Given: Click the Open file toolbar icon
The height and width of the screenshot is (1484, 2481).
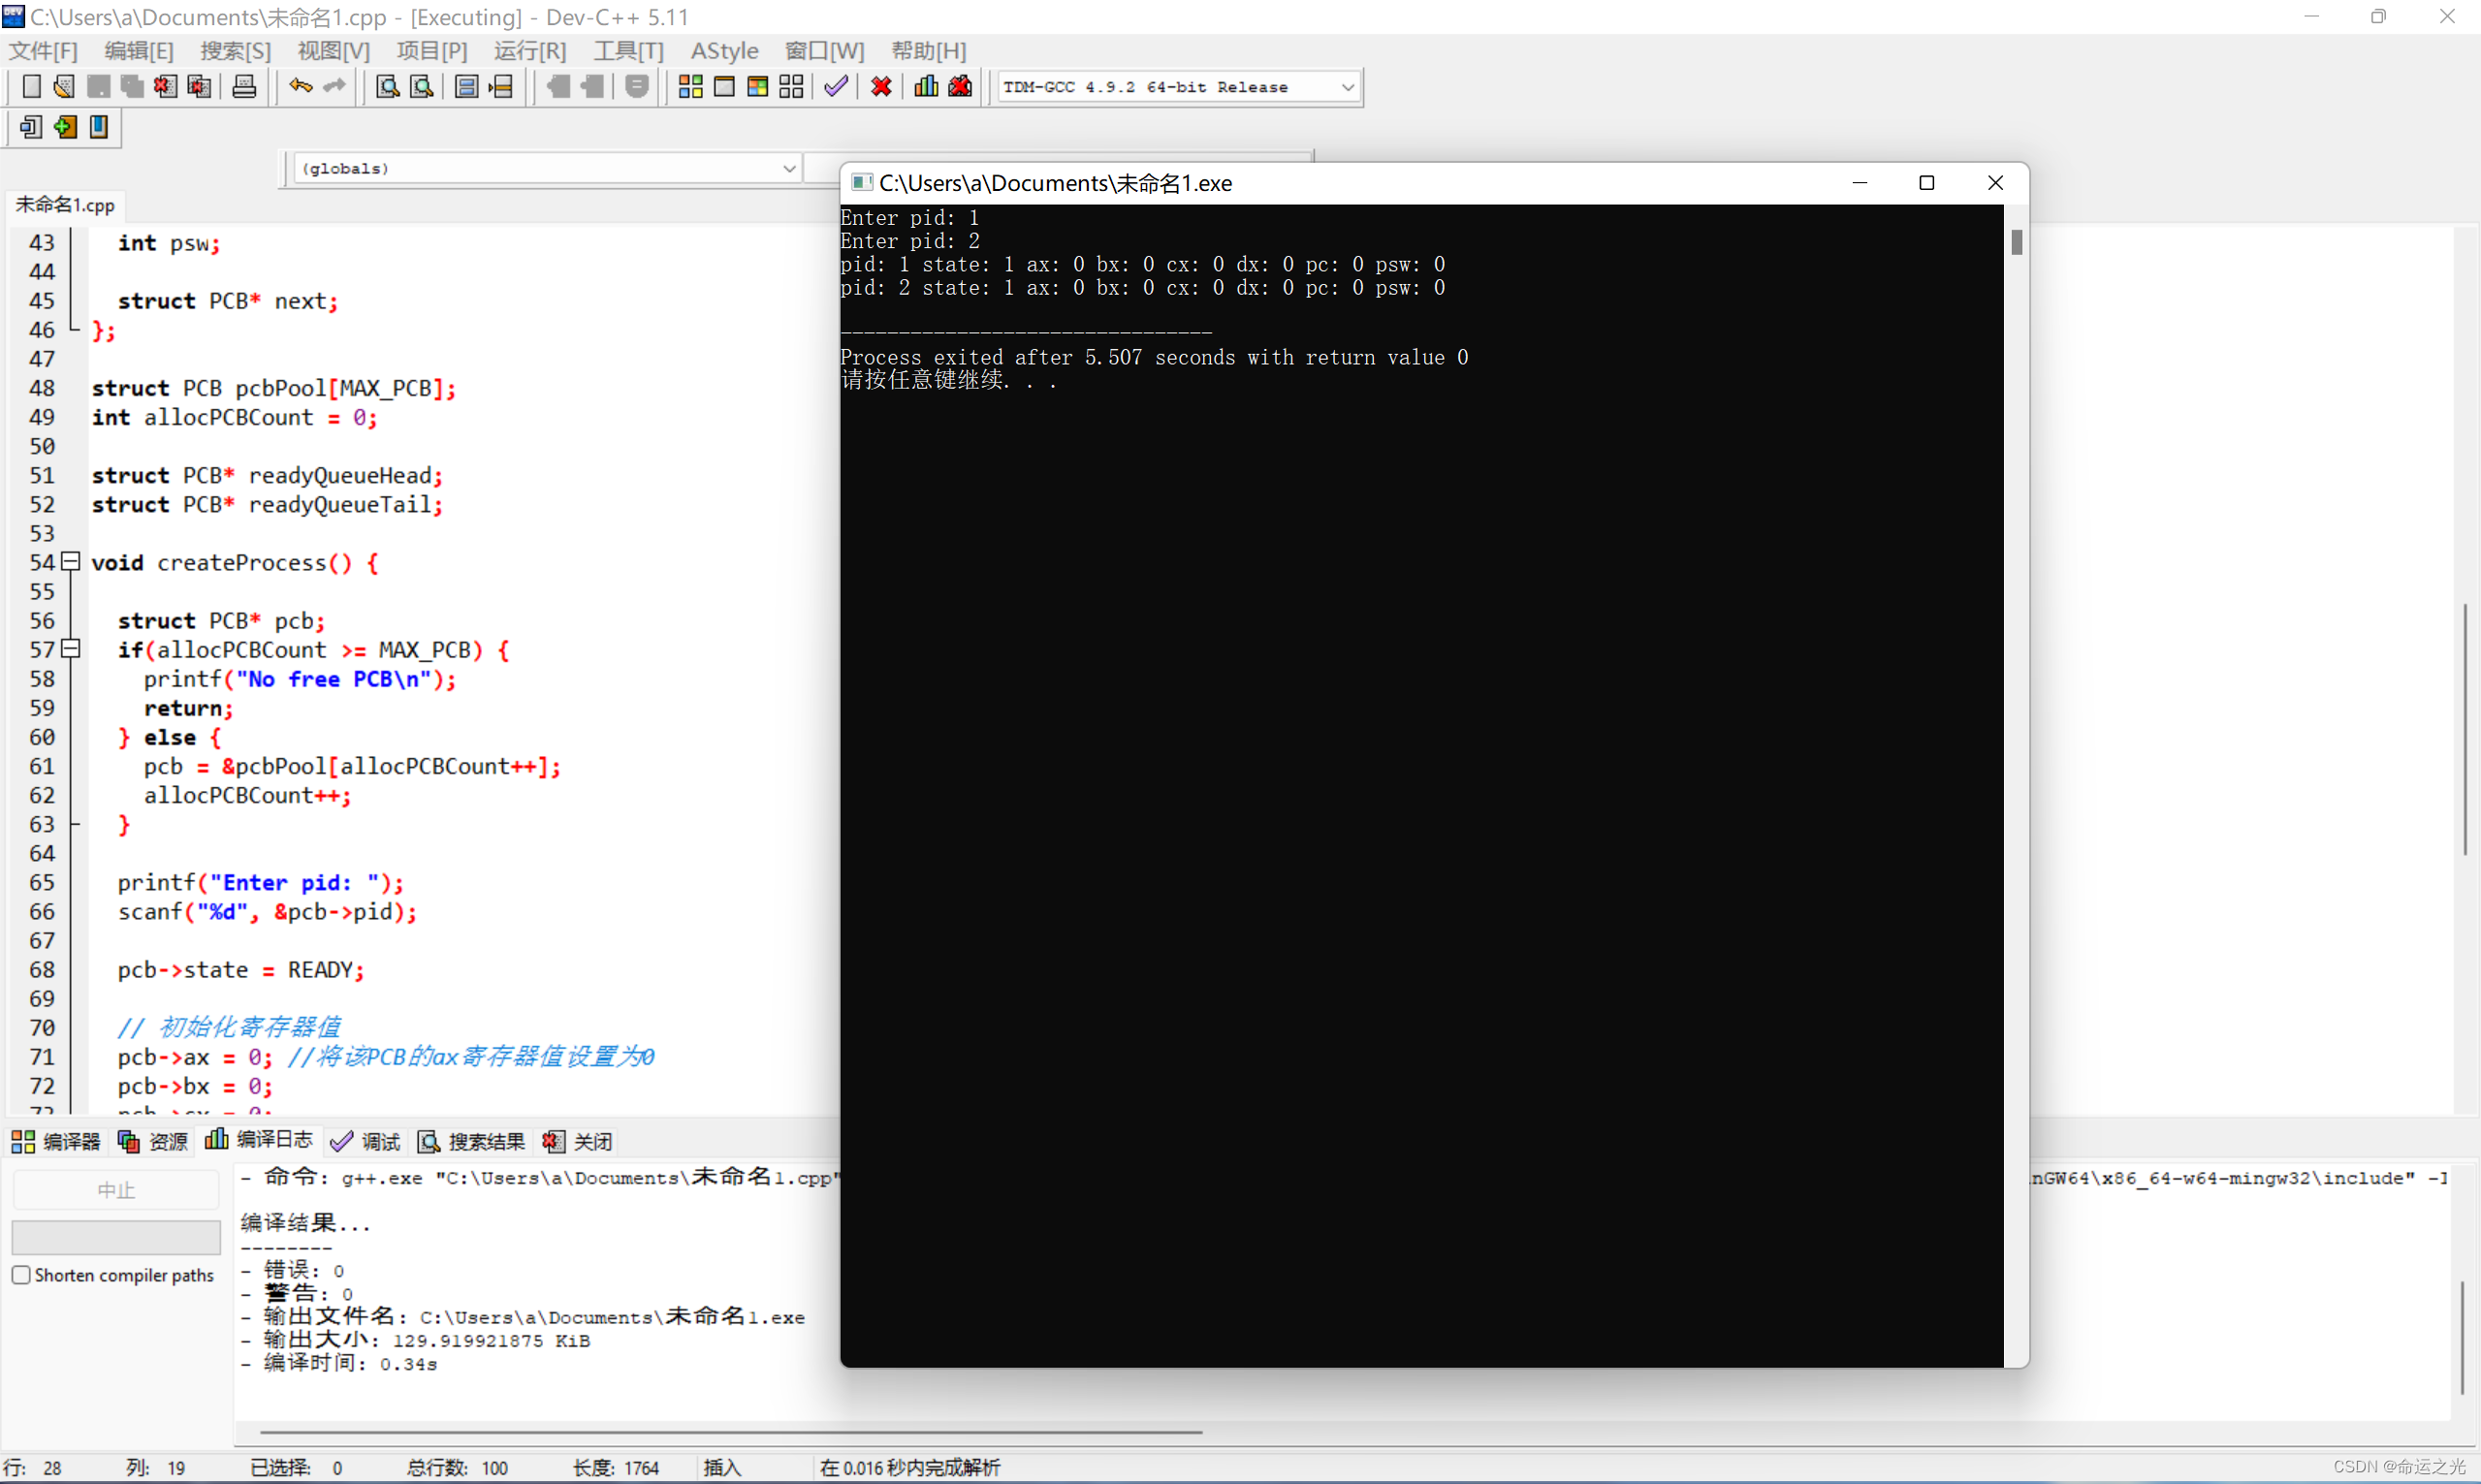Looking at the screenshot, I should [x=64, y=87].
